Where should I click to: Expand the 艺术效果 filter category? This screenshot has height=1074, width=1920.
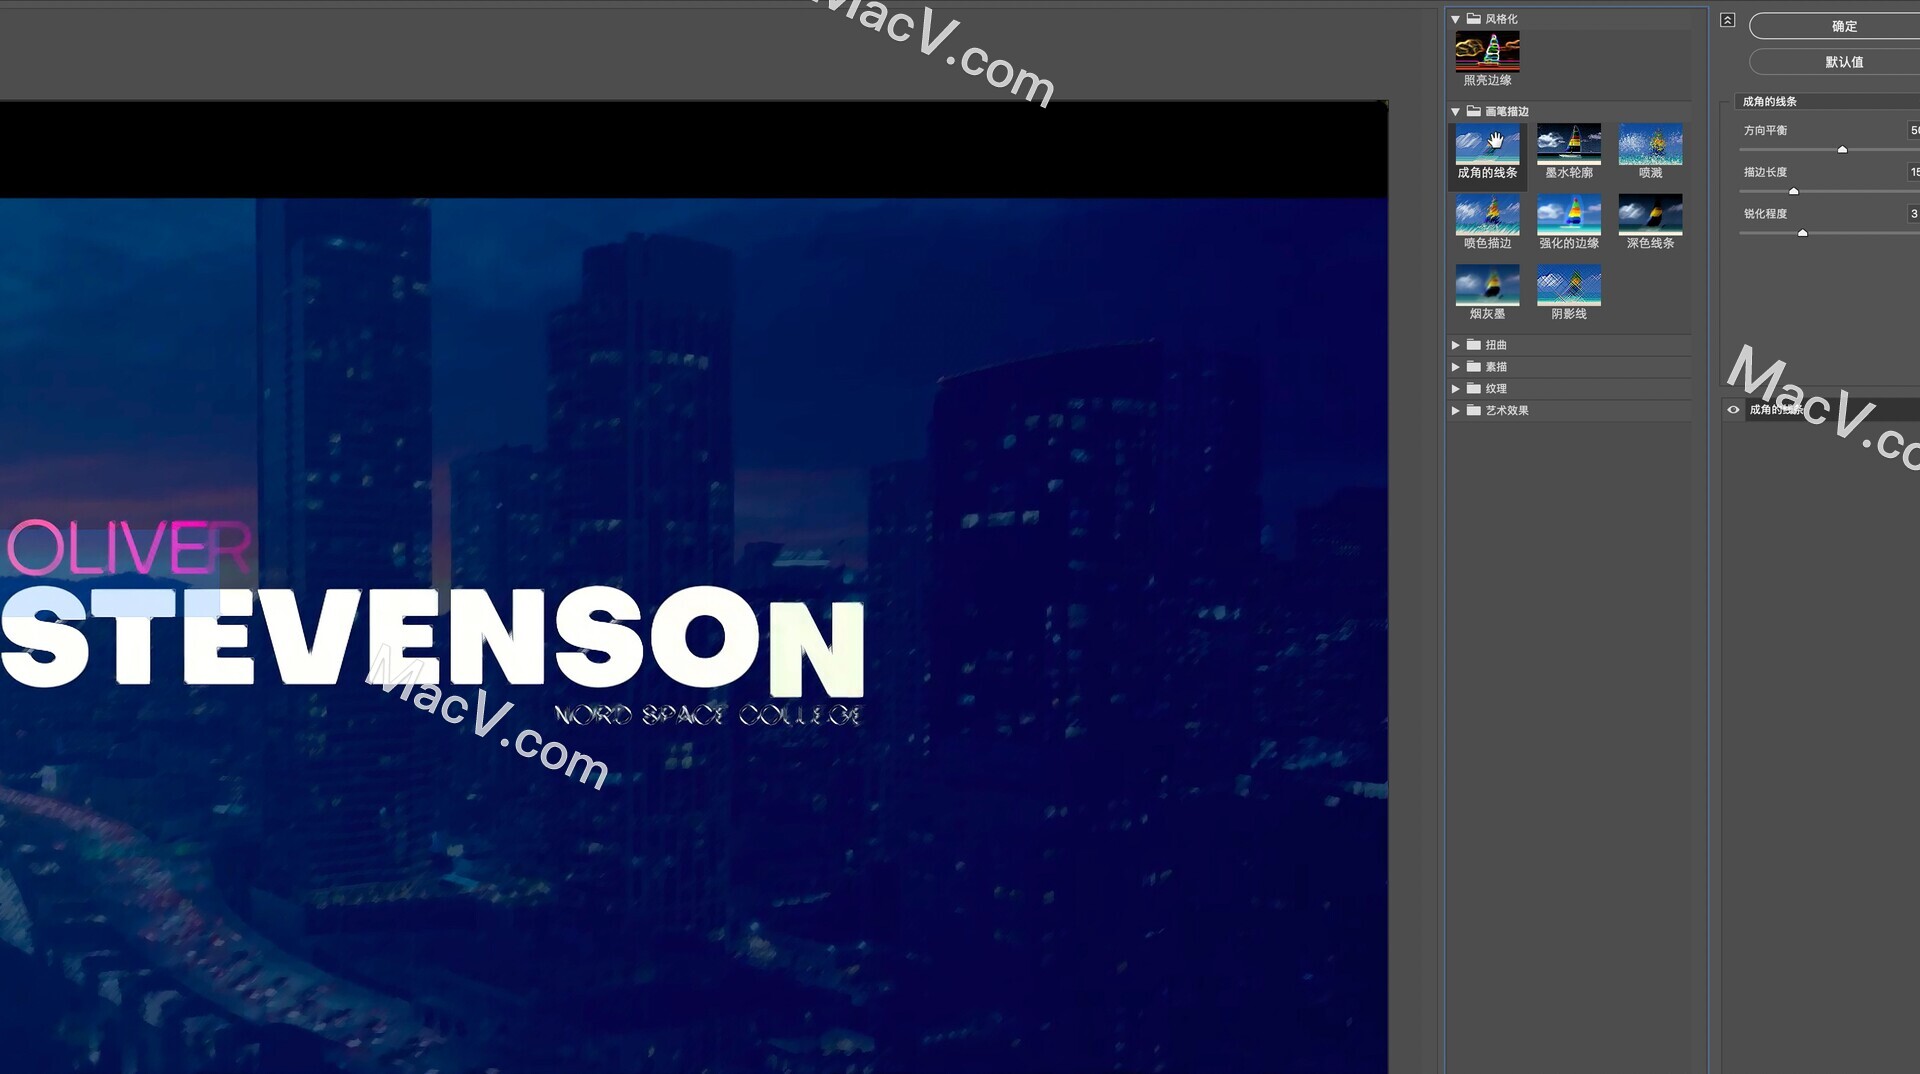point(1456,410)
